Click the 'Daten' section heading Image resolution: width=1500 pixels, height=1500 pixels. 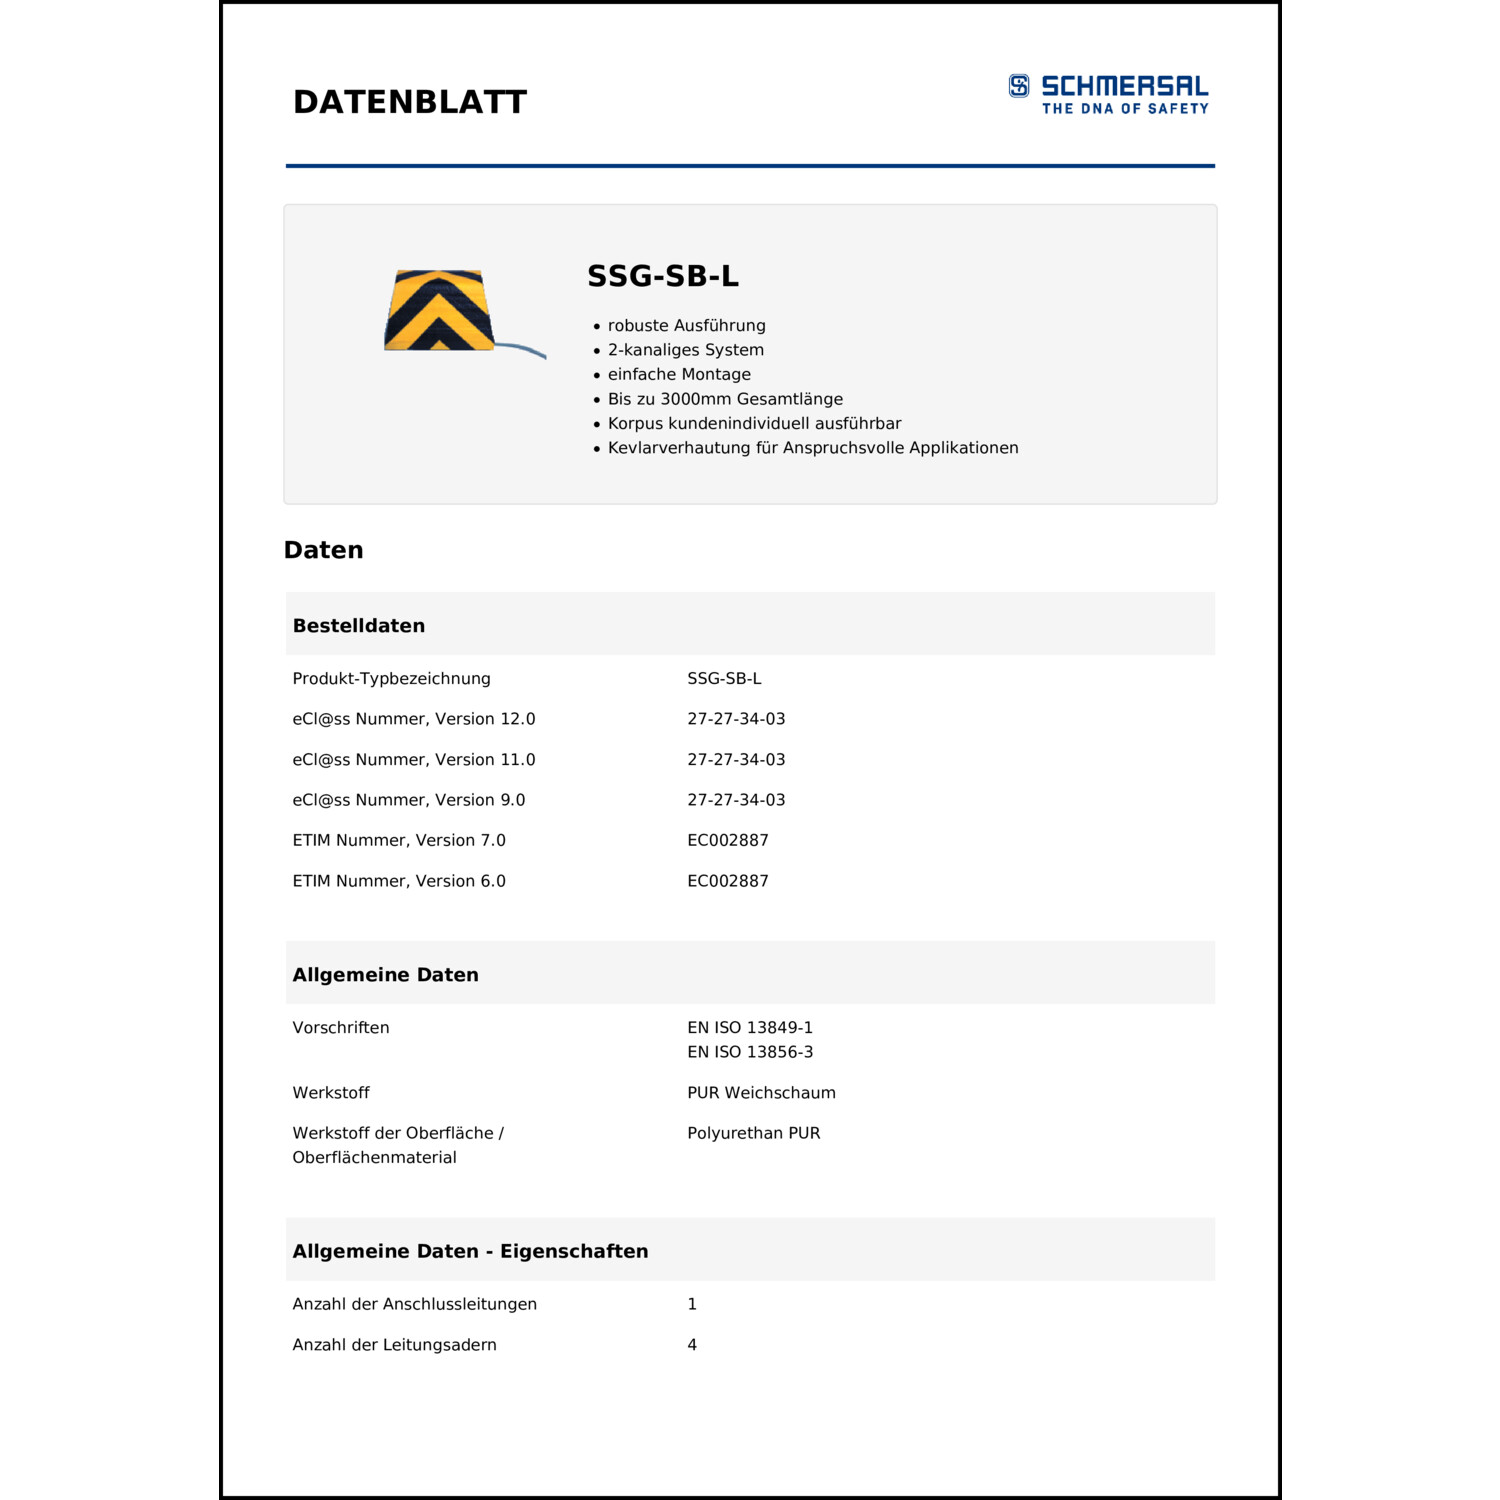point(323,550)
